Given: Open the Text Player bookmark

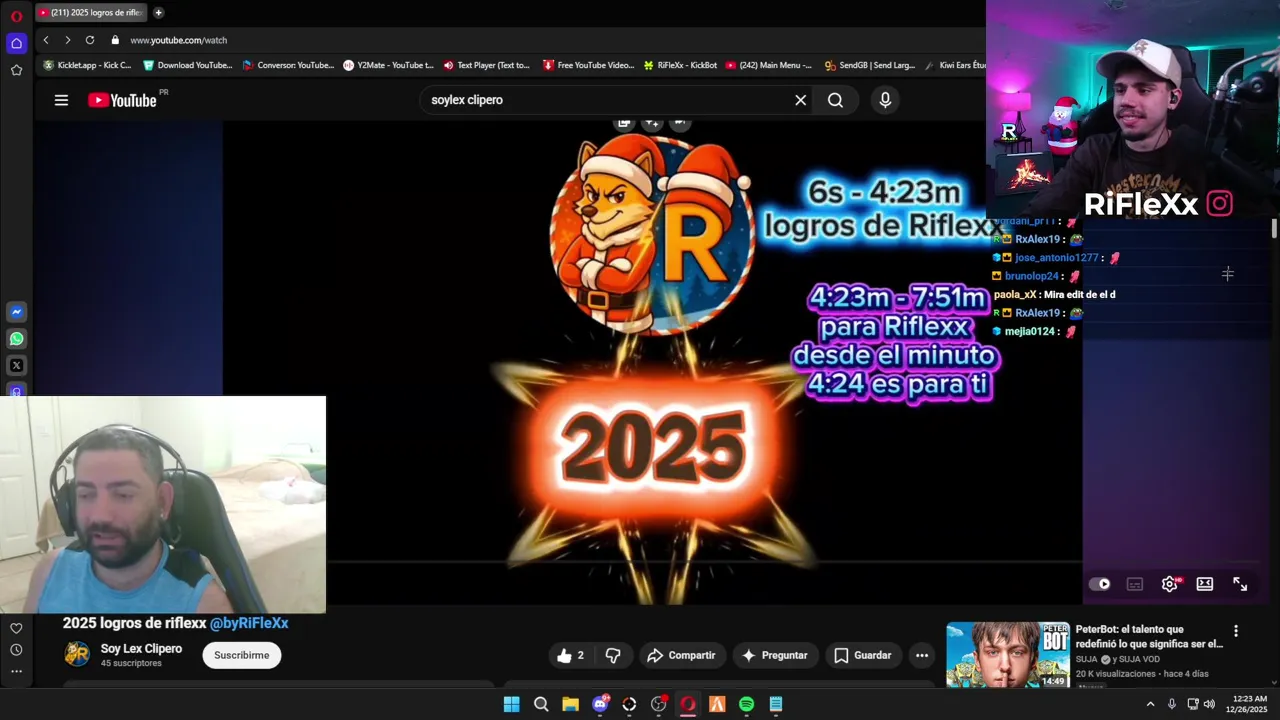Looking at the screenshot, I should tap(487, 65).
